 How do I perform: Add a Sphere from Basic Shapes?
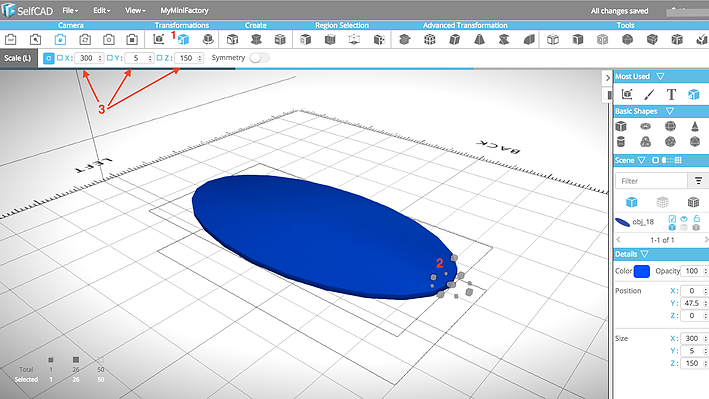click(670, 126)
